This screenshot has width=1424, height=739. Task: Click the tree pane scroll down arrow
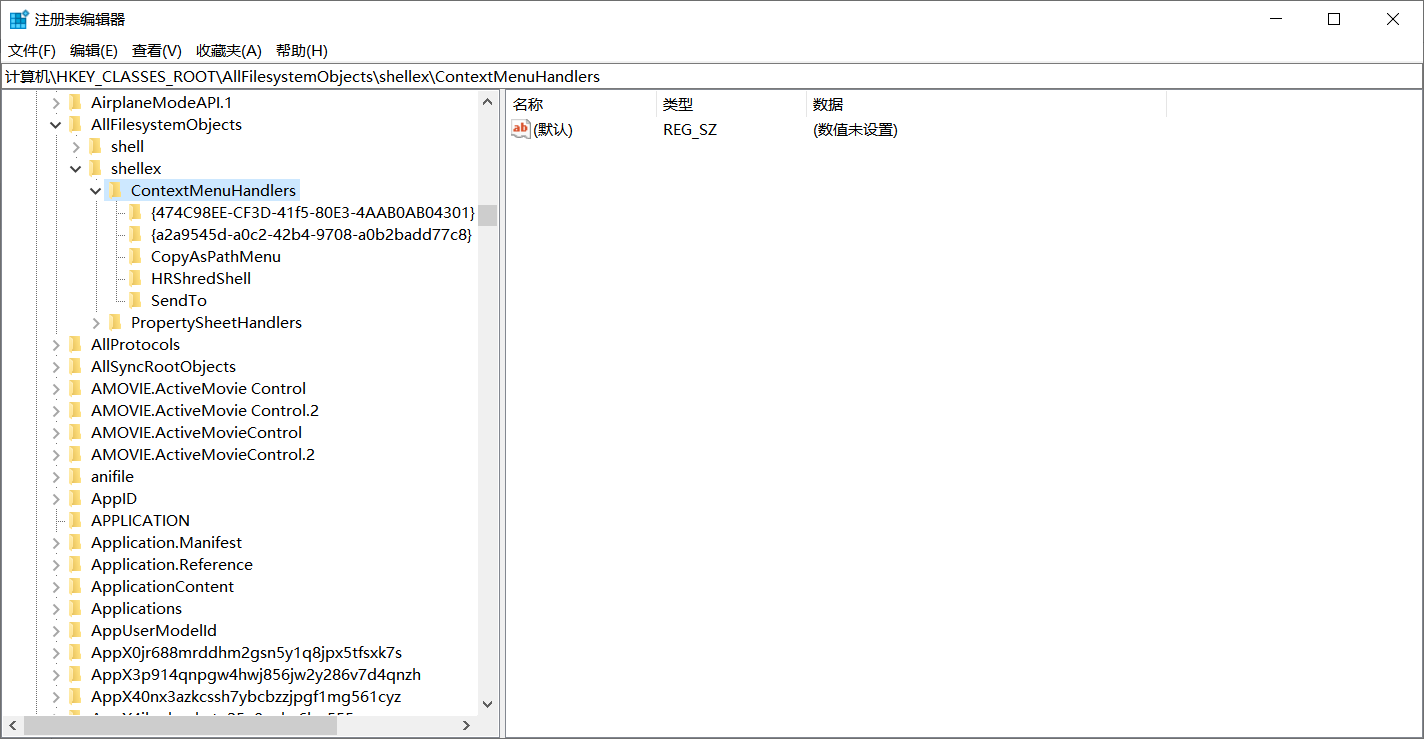[487, 704]
